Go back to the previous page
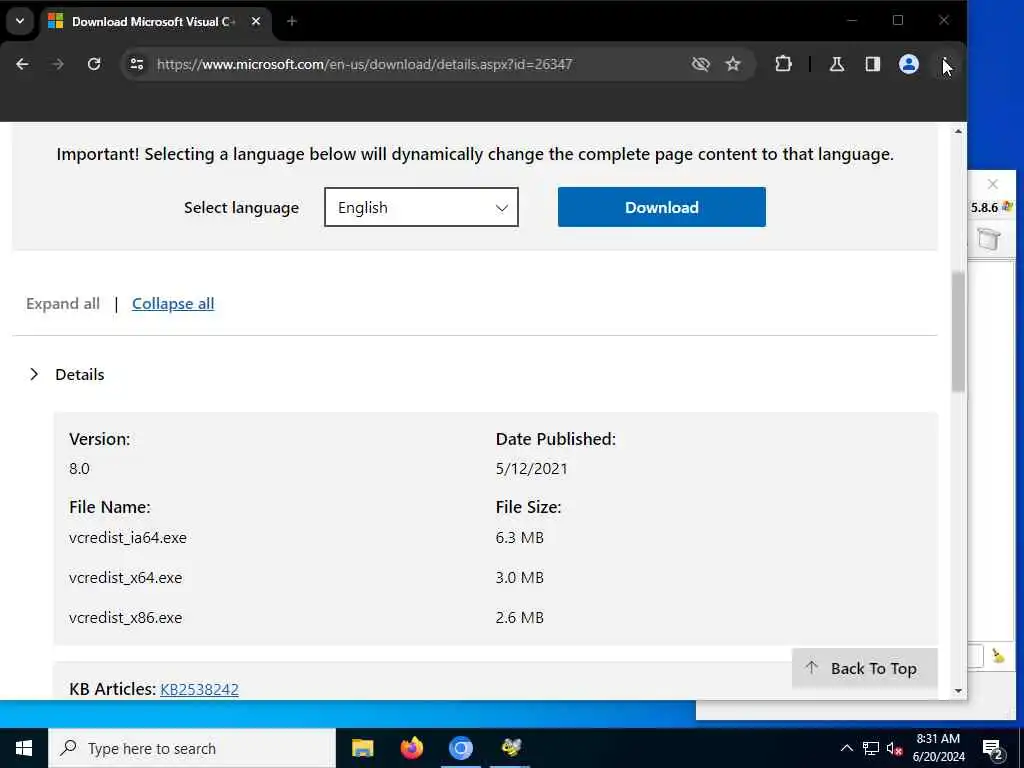The width and height of the screenshot is (1024, 768). click(22, 64)
